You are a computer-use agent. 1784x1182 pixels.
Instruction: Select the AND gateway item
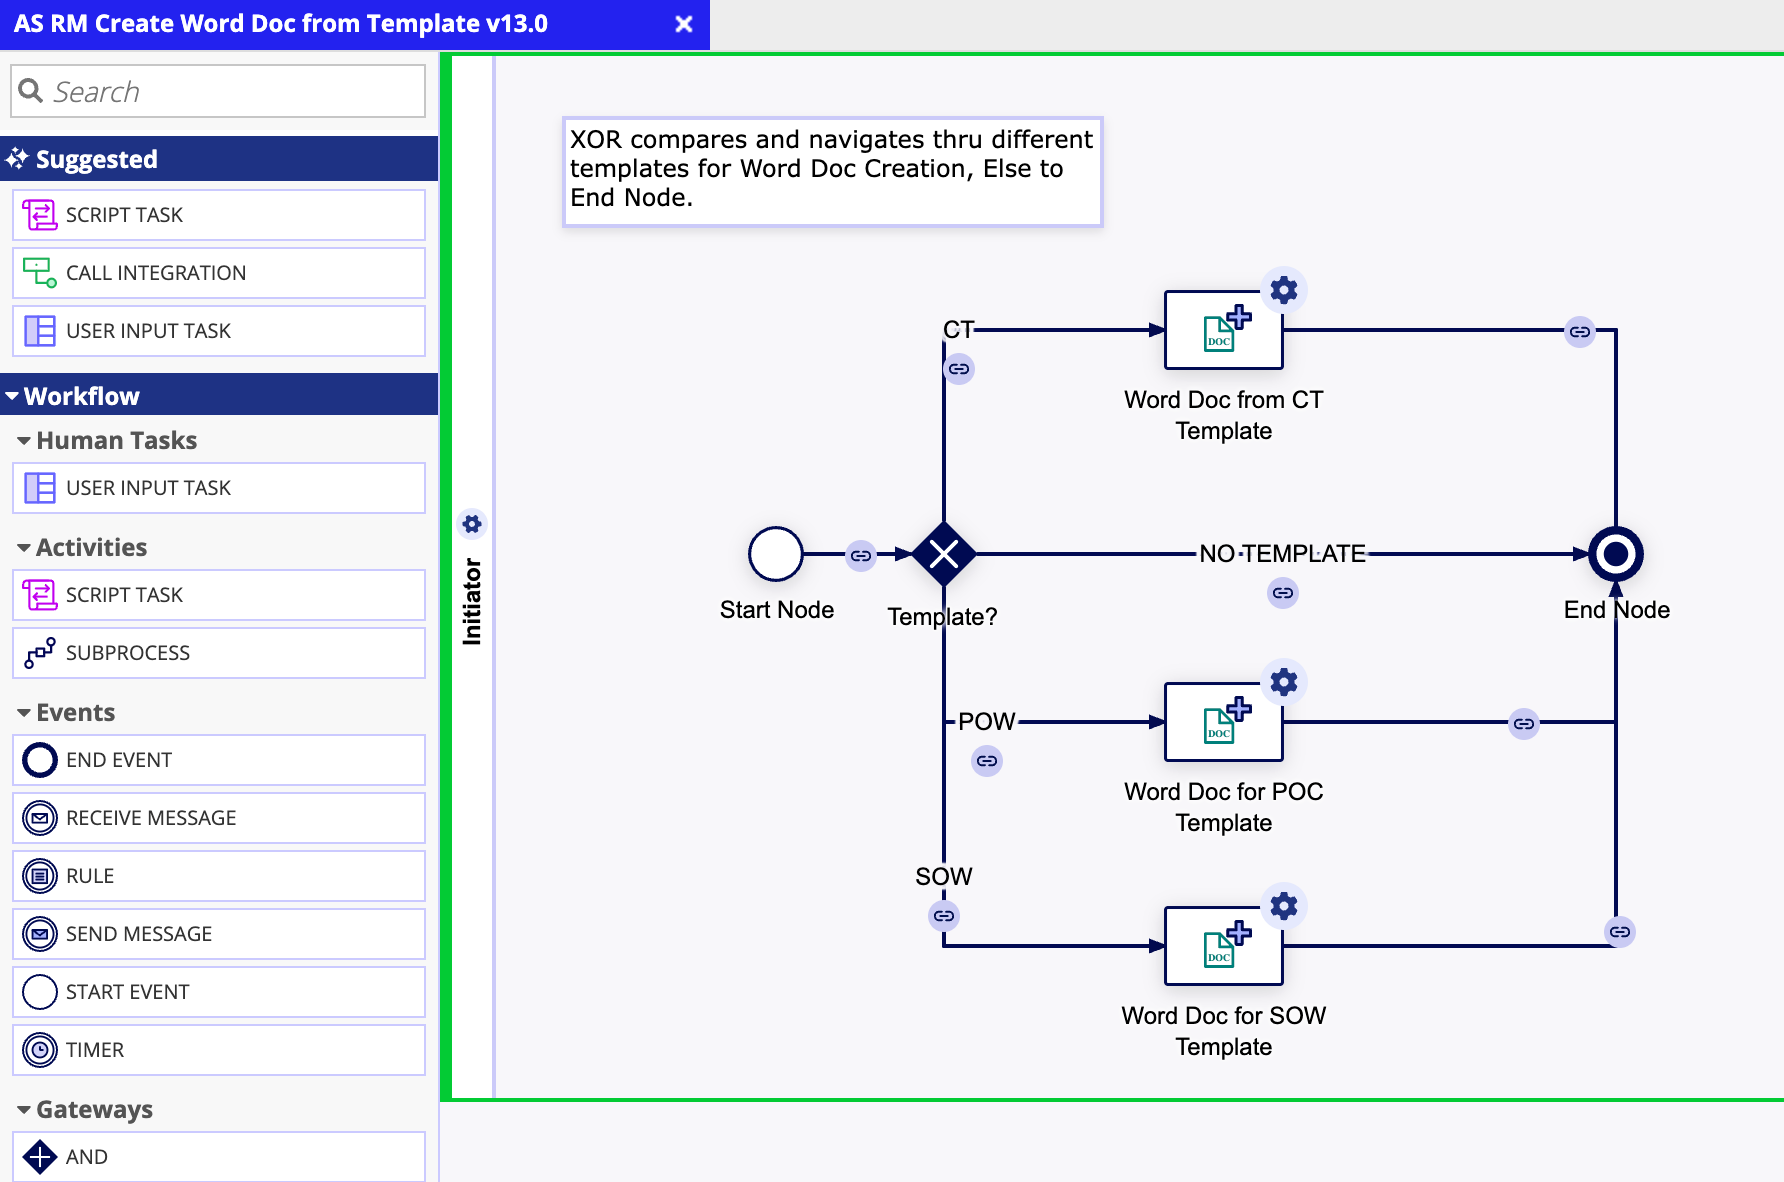(219, 1157)
